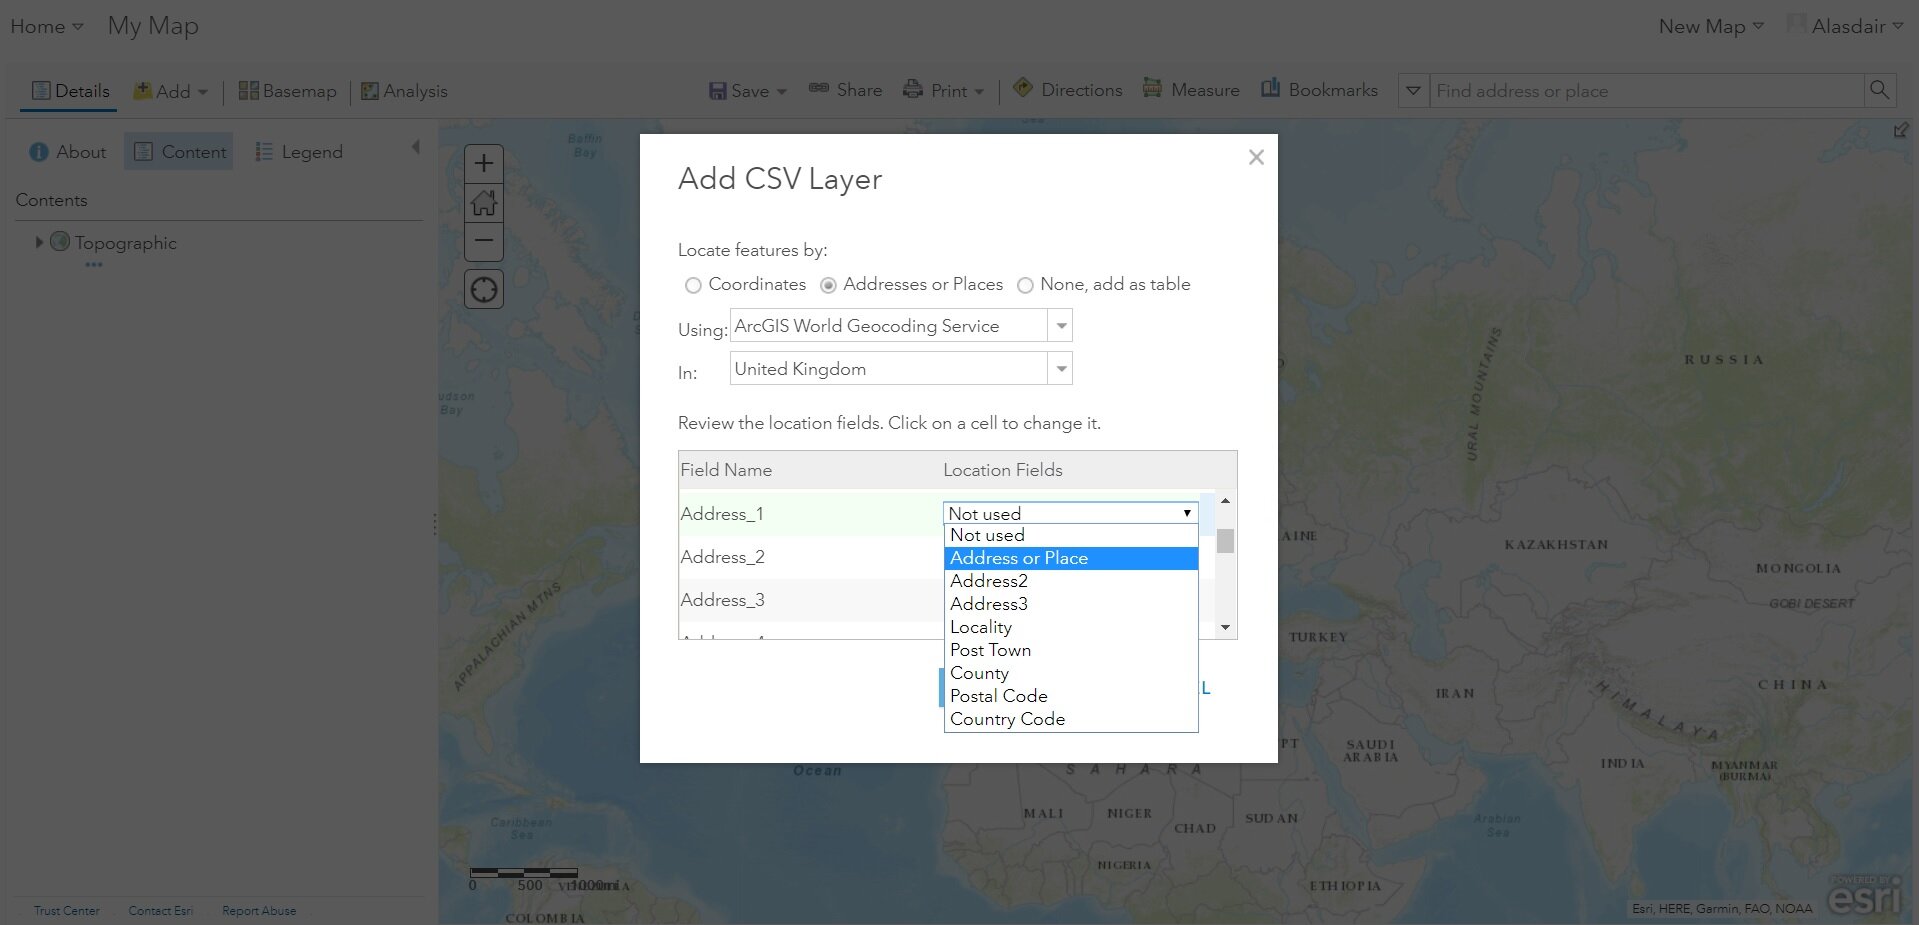Open the Measure tool

pyautogui.click(x=1191, y=90)
